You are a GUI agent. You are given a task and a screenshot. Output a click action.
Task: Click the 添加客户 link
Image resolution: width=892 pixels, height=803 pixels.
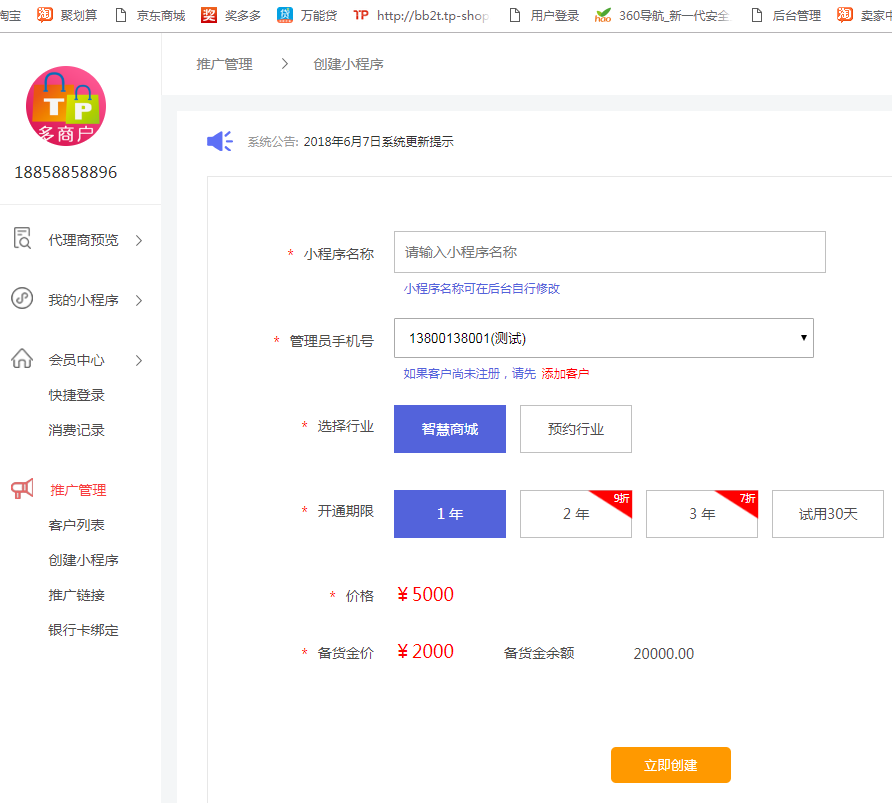(x=565, y=374)
